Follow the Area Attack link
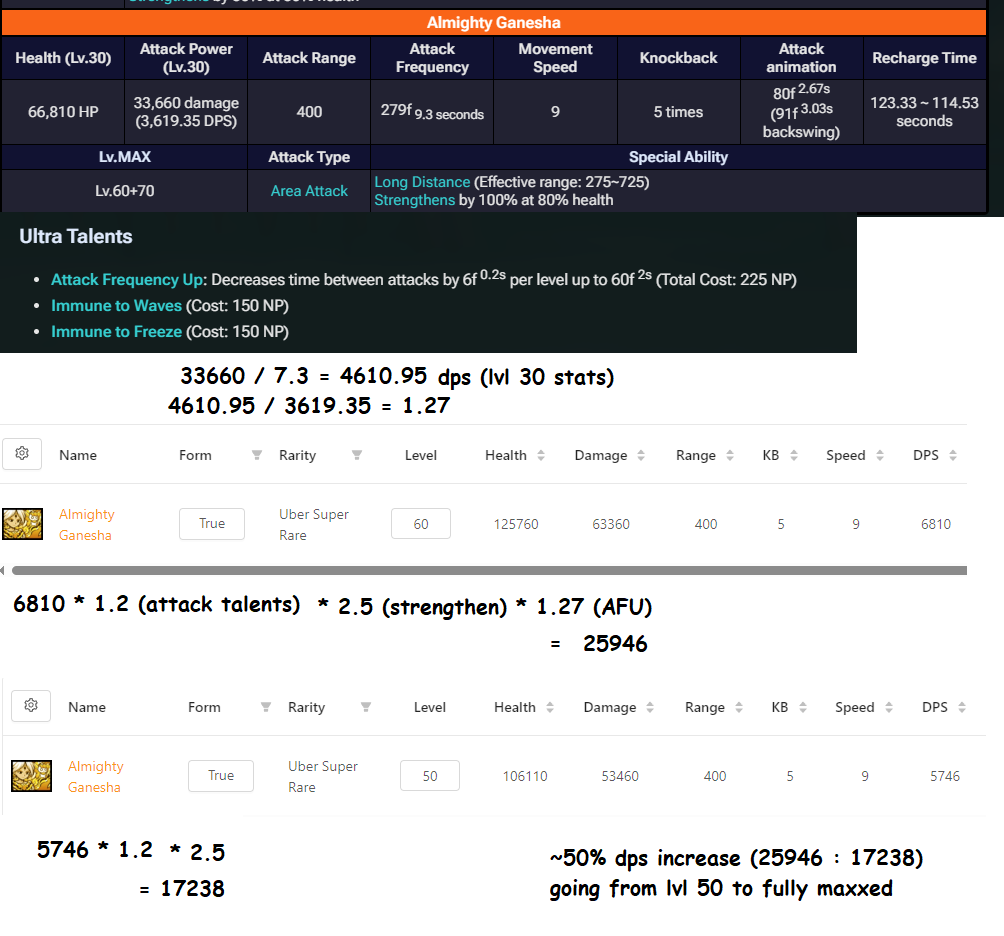This screenshot has height=936, width=1004. point(309,191)
